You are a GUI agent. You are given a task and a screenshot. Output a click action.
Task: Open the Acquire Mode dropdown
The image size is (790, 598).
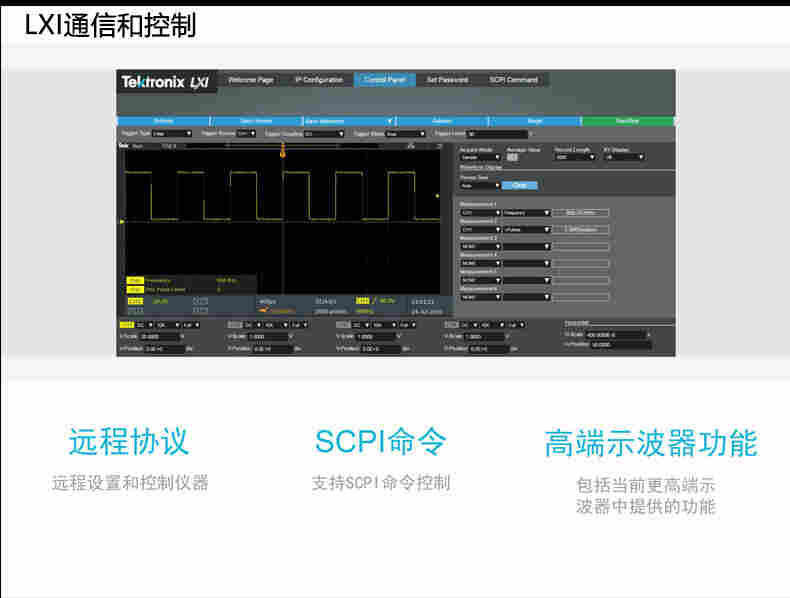click(x=480, y=157)
